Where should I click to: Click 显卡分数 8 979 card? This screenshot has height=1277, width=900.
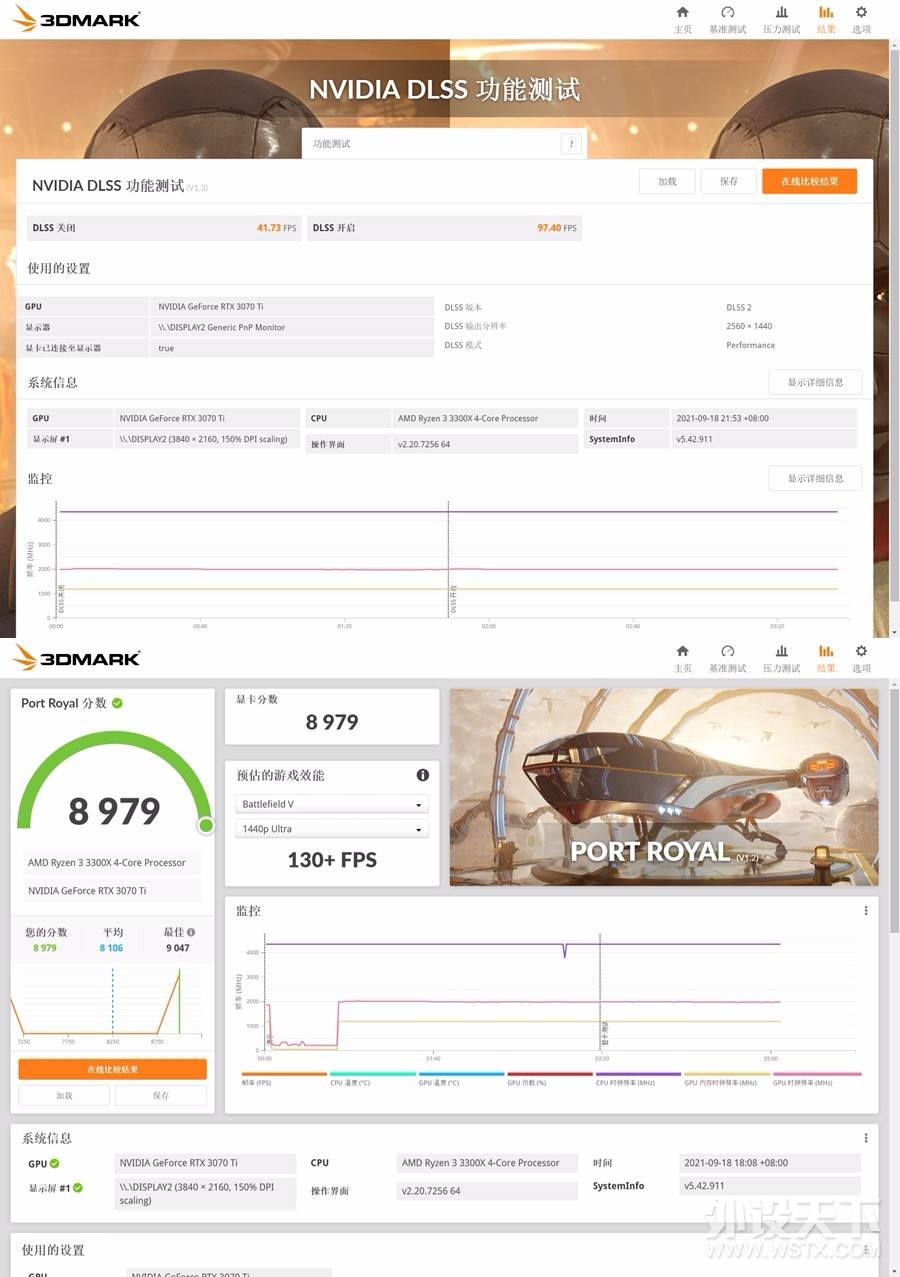pyautogui.click(x=332, y=716)
